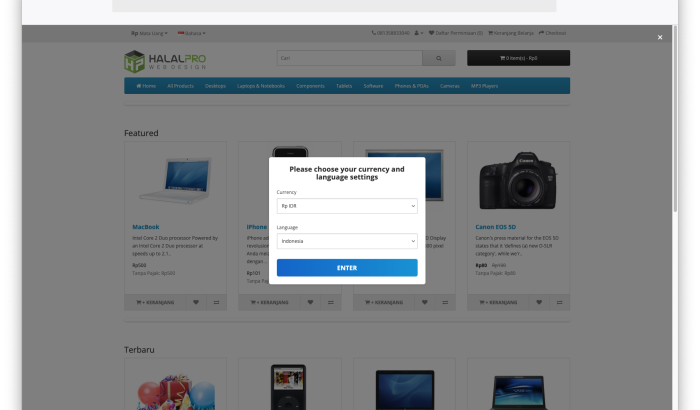Open Keranjang Belanja shopping cart link

(x=511, y=33)
